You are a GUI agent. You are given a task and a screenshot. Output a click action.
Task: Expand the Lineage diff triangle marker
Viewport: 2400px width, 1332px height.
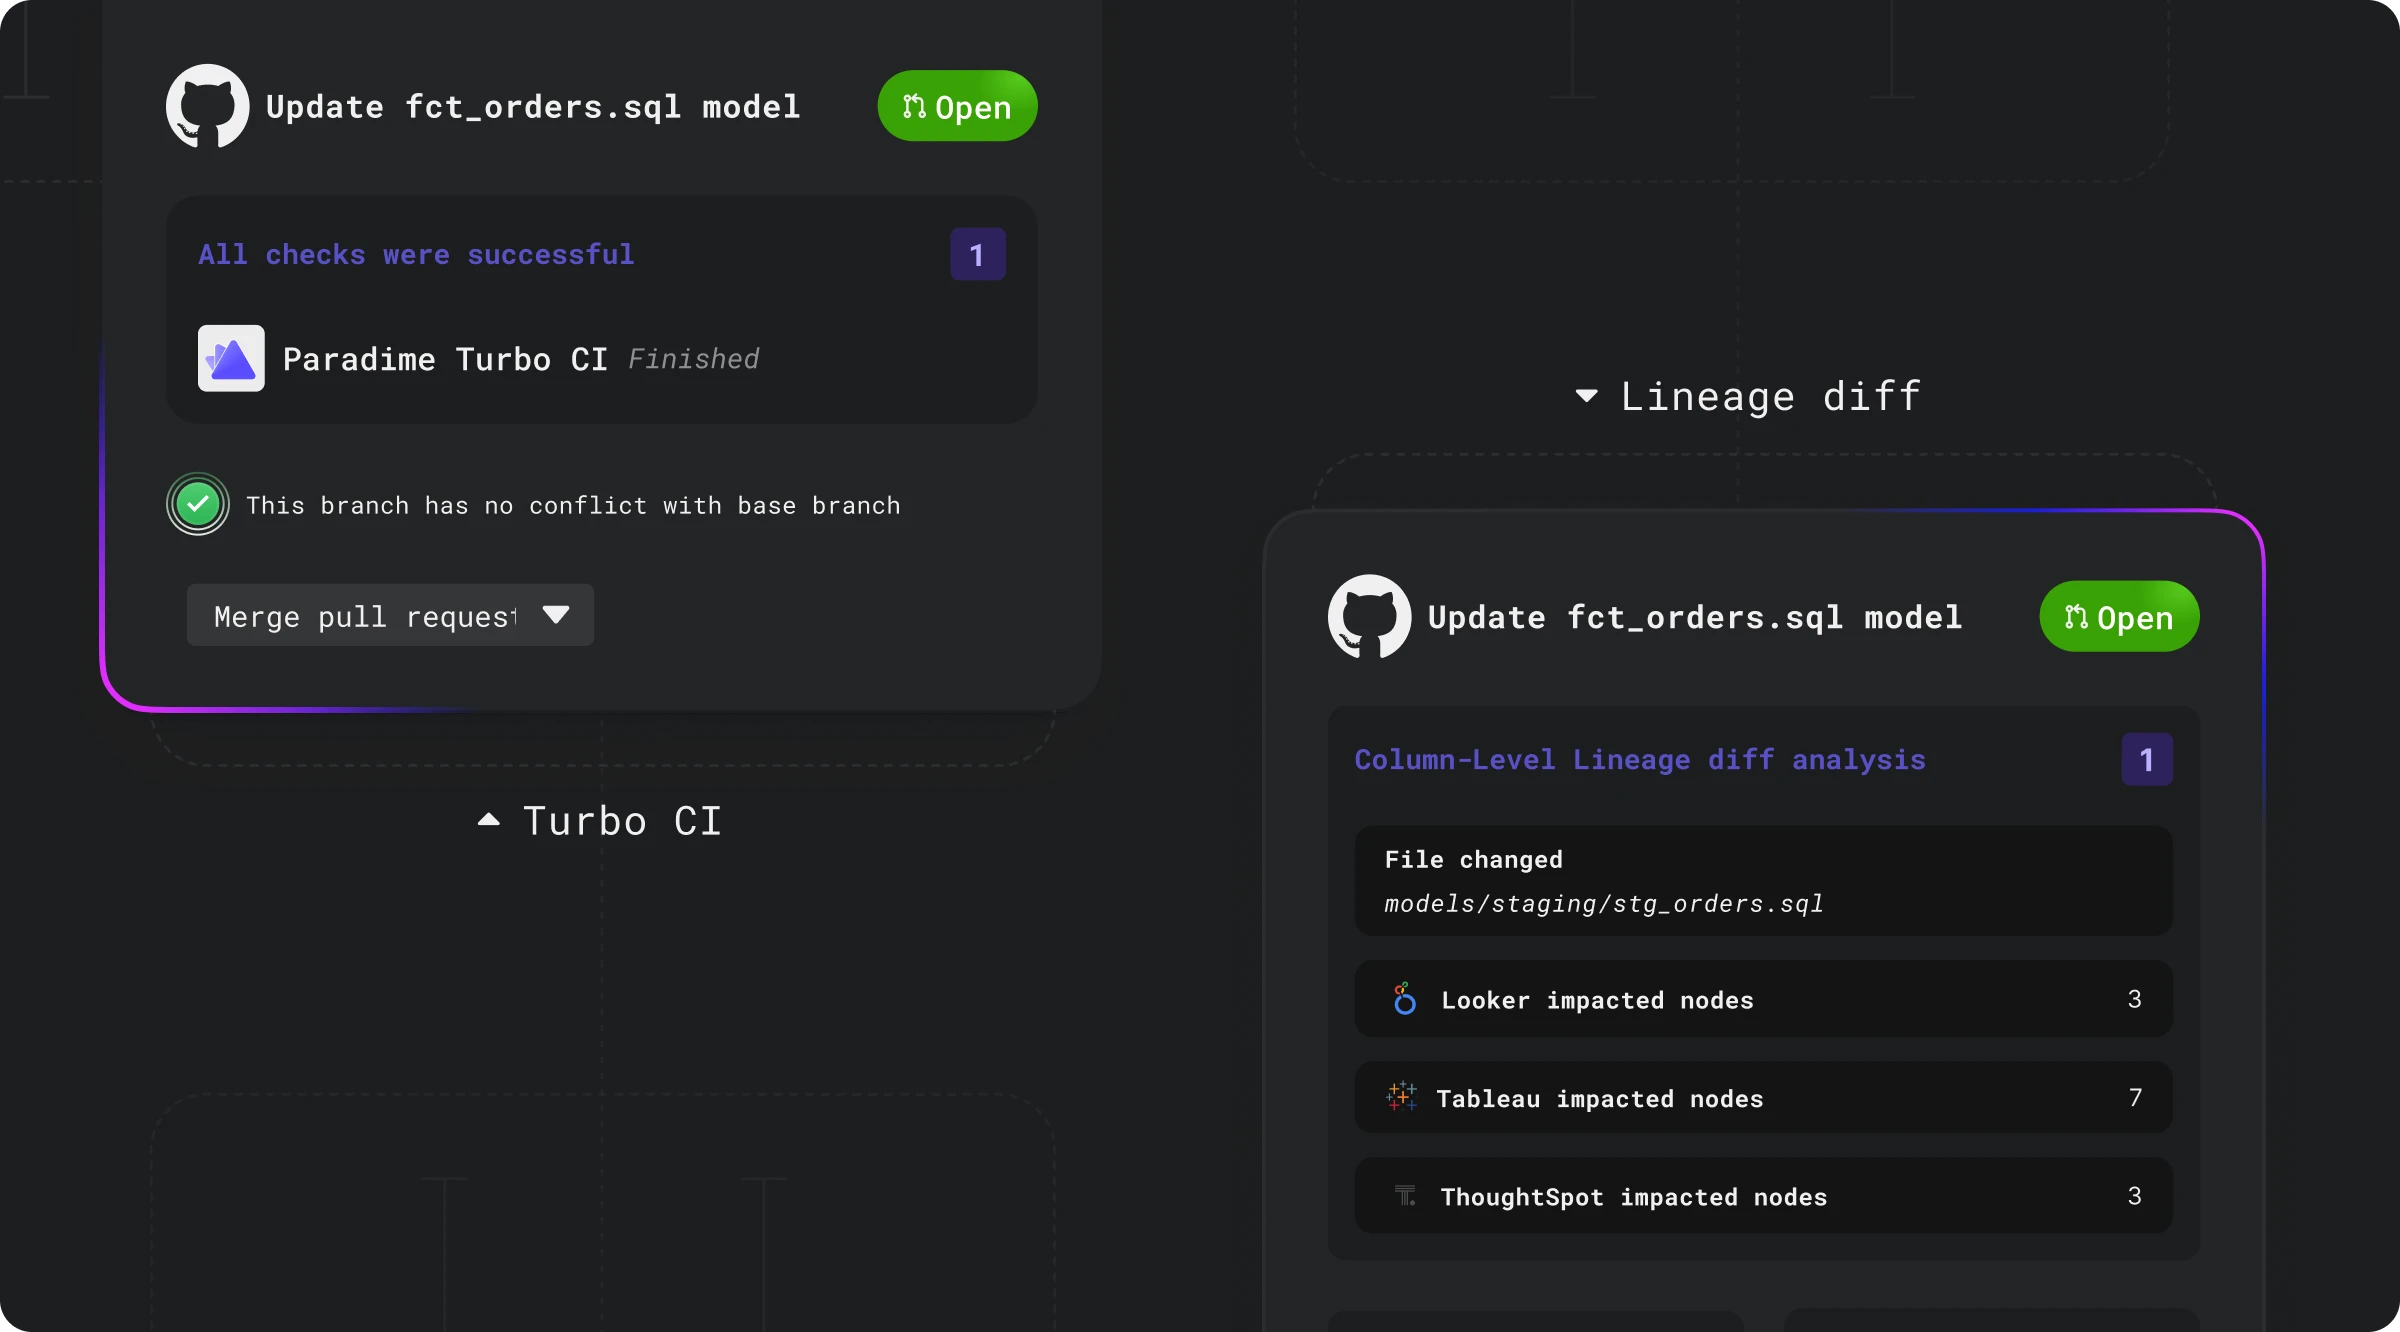1586,396
